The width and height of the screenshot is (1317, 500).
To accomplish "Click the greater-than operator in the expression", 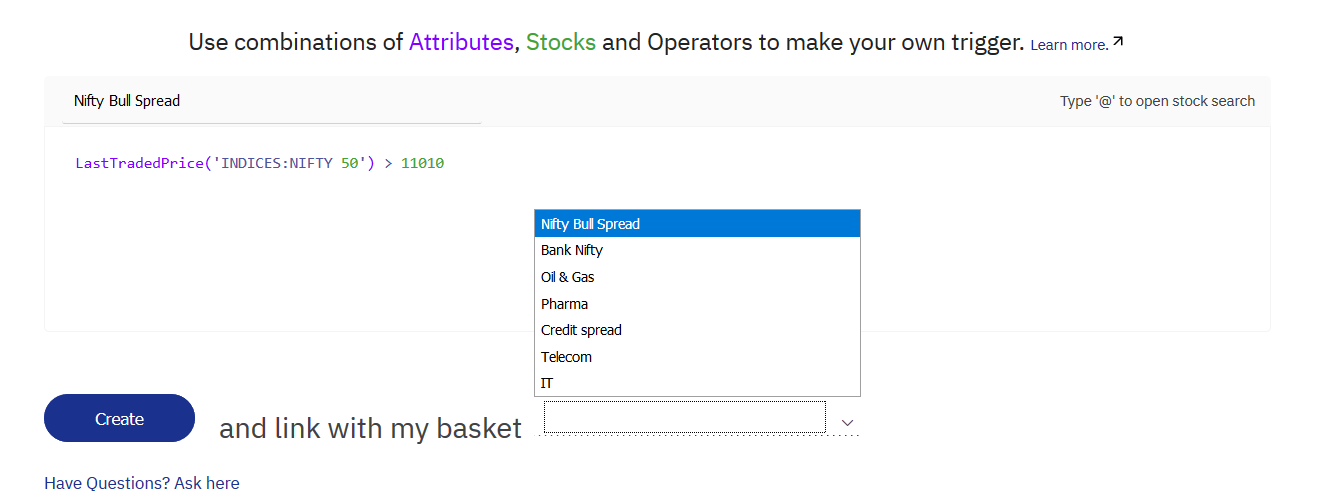I will coord(388,163).
